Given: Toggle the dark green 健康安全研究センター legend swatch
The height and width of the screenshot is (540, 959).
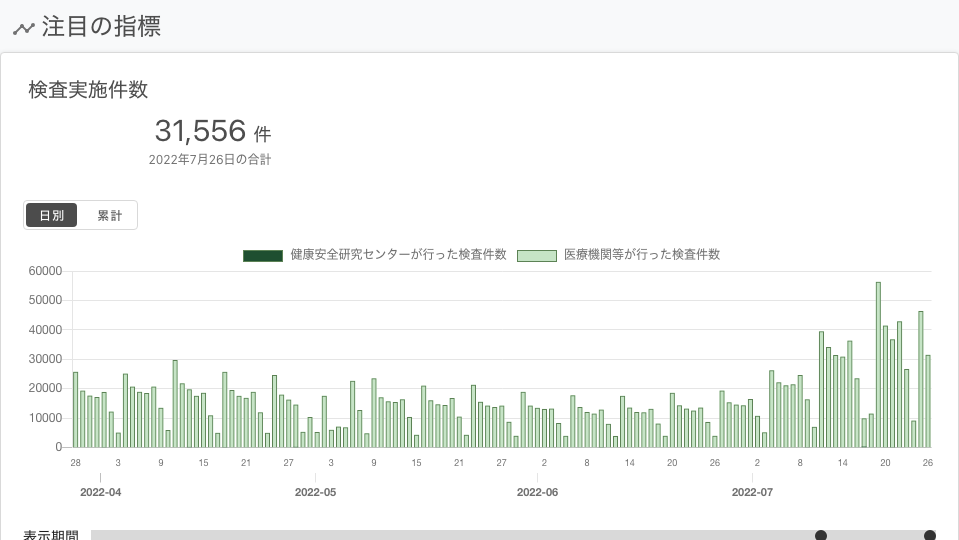Looking at the screenshot, I should point(263,256).
